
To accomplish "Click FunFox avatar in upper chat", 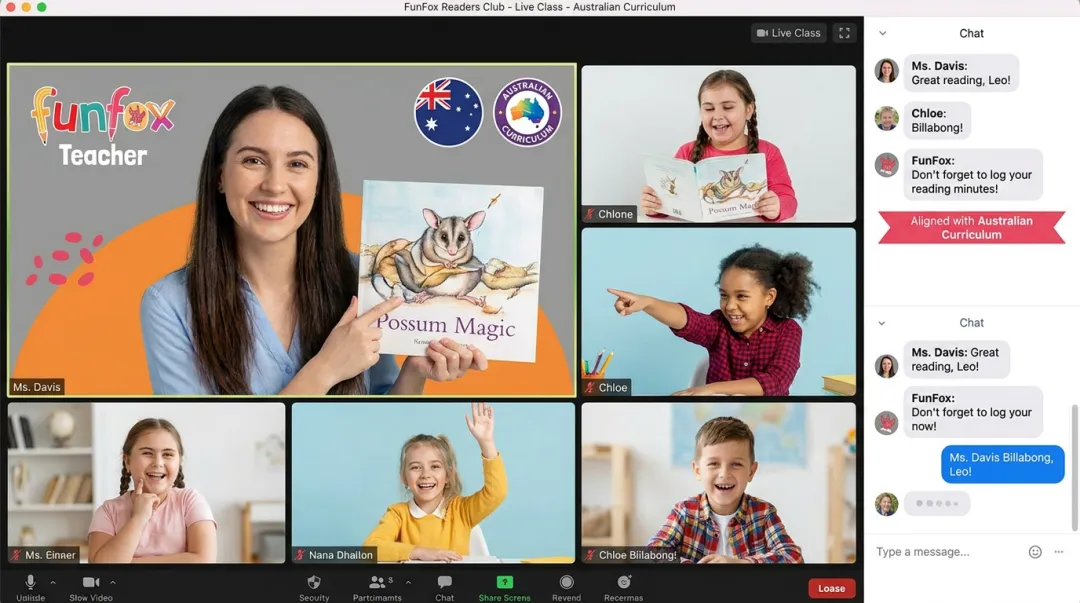I will point(886,165).
